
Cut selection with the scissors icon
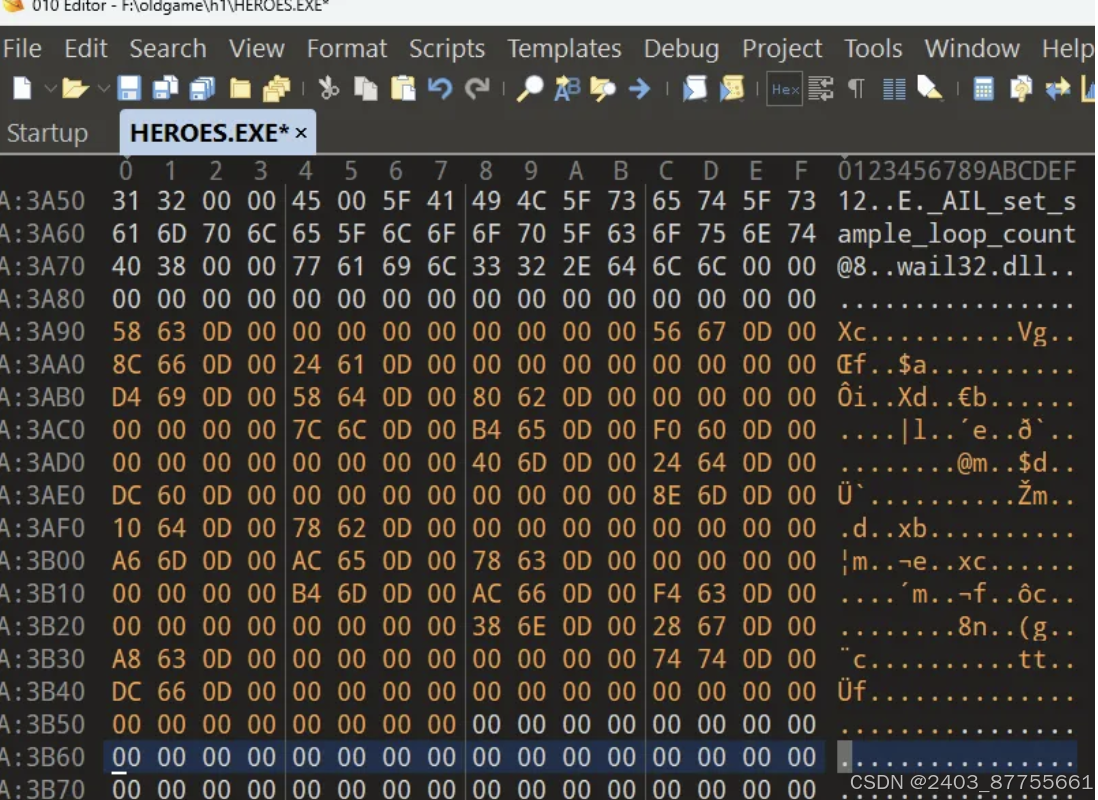(328, 89)
